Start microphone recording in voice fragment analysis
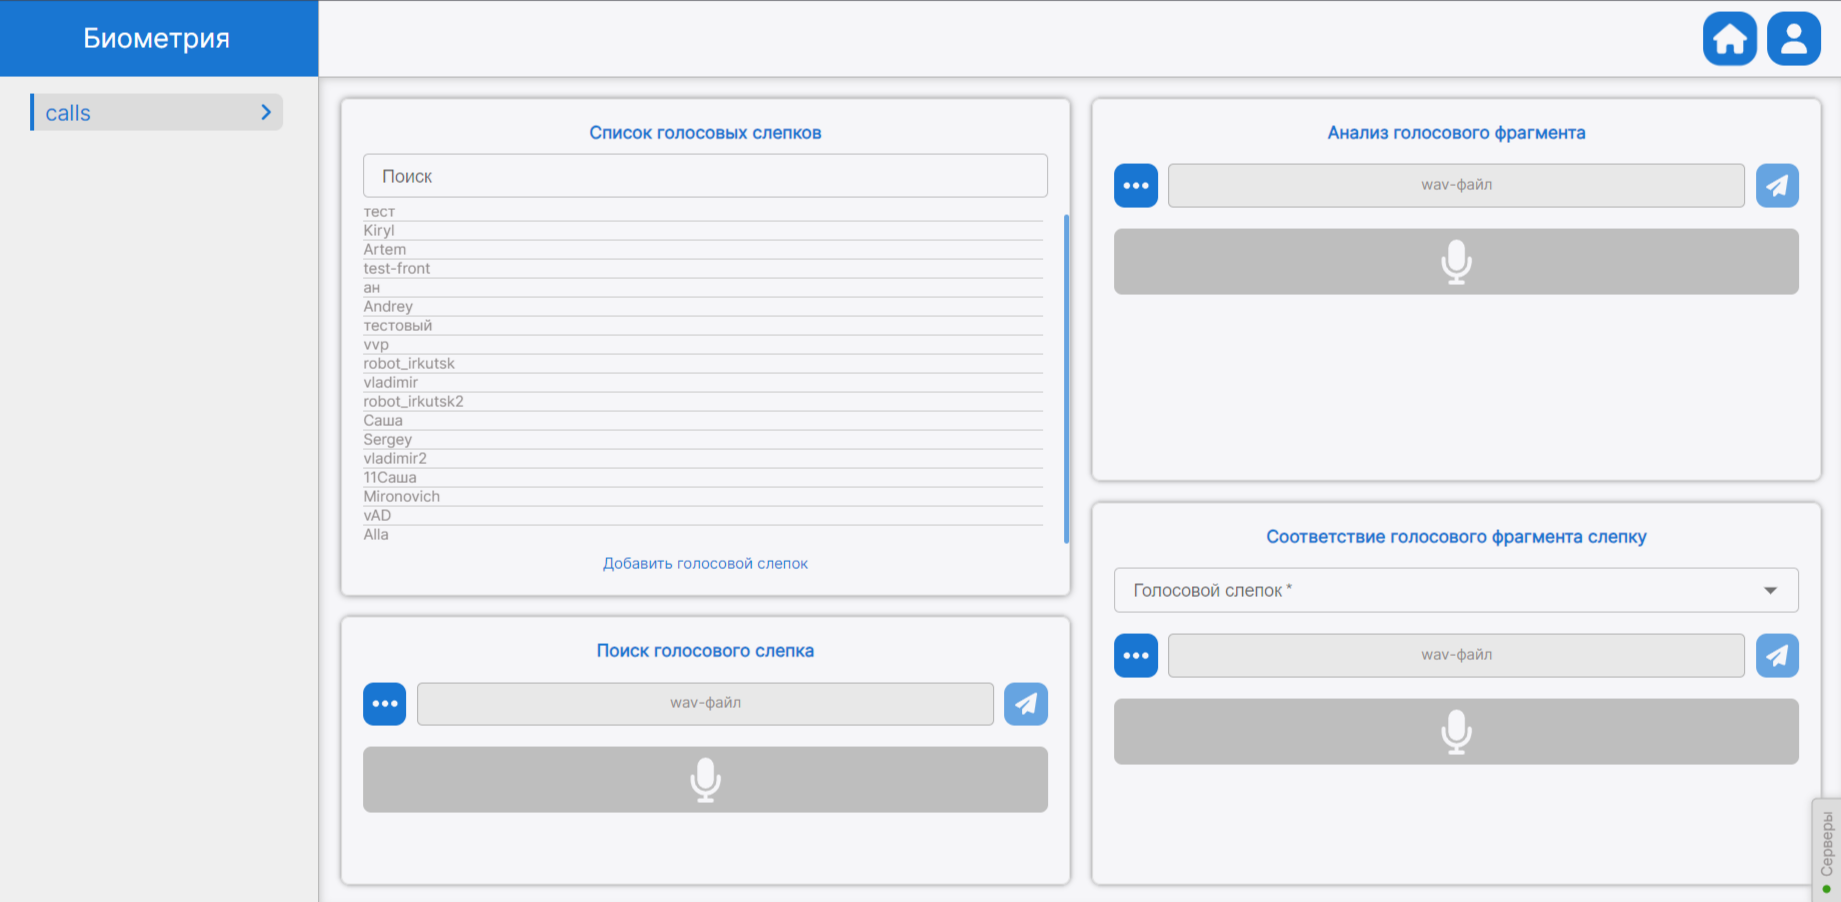 click(x=1456, y=262)
